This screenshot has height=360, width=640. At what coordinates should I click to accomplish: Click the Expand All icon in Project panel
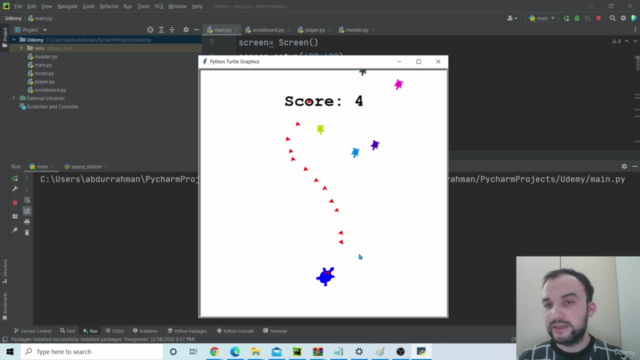(161, 30)
